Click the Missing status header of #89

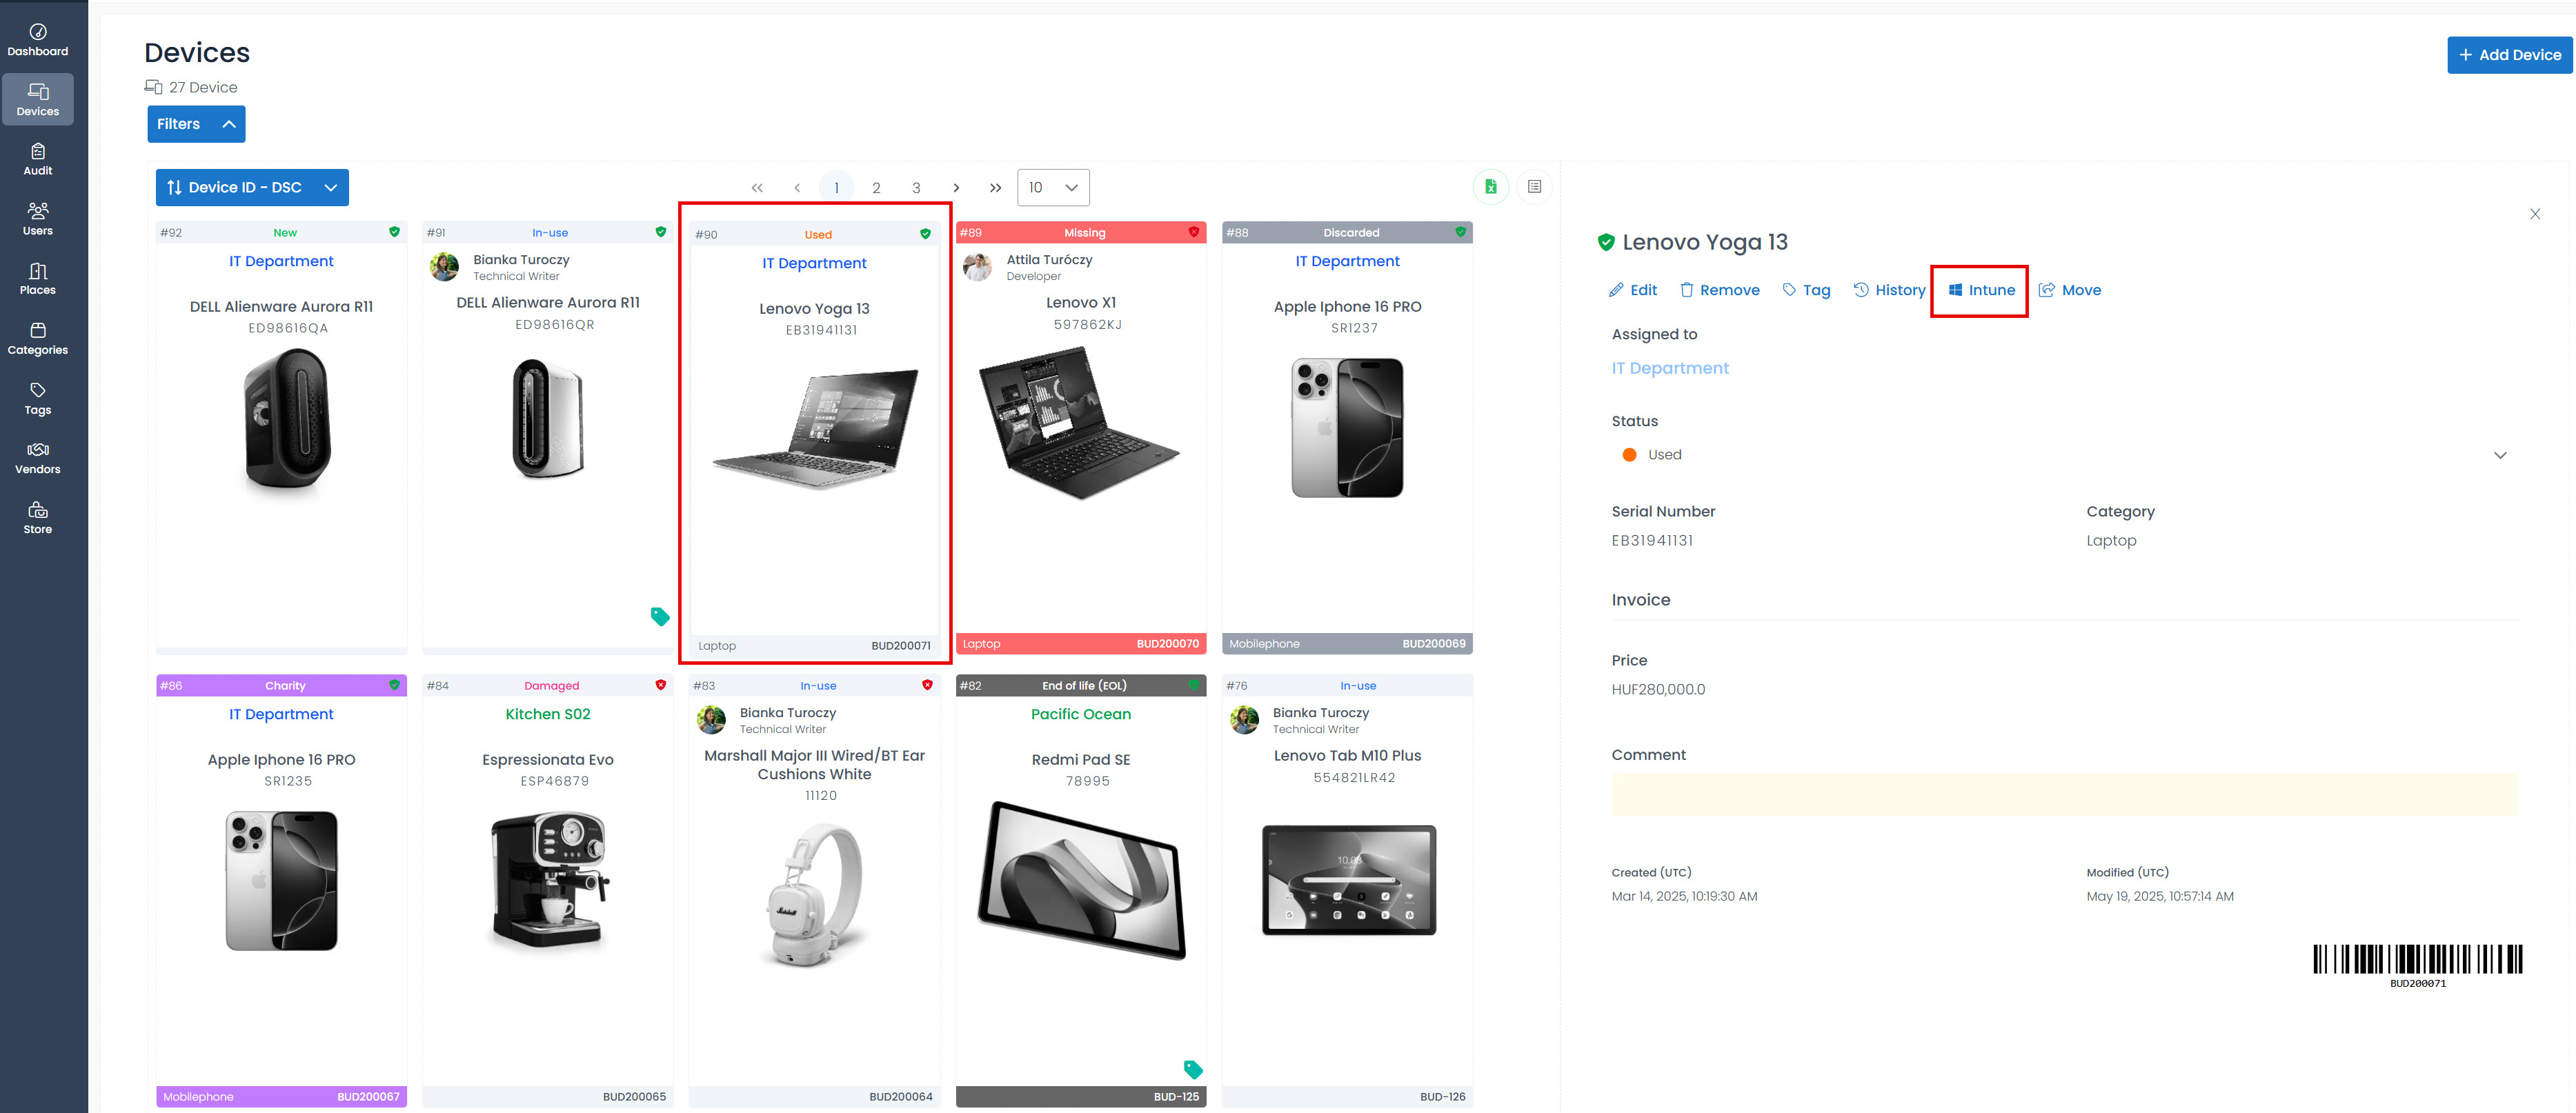1081,232
